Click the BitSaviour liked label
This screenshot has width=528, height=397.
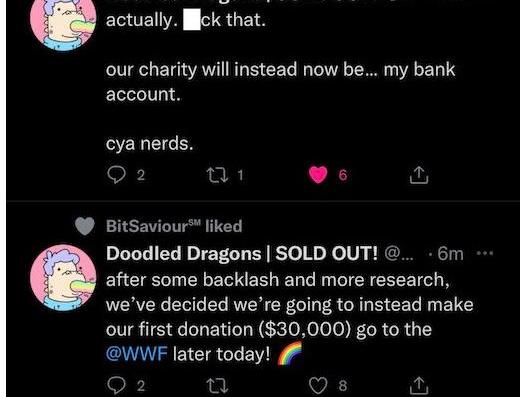(174, 226)
